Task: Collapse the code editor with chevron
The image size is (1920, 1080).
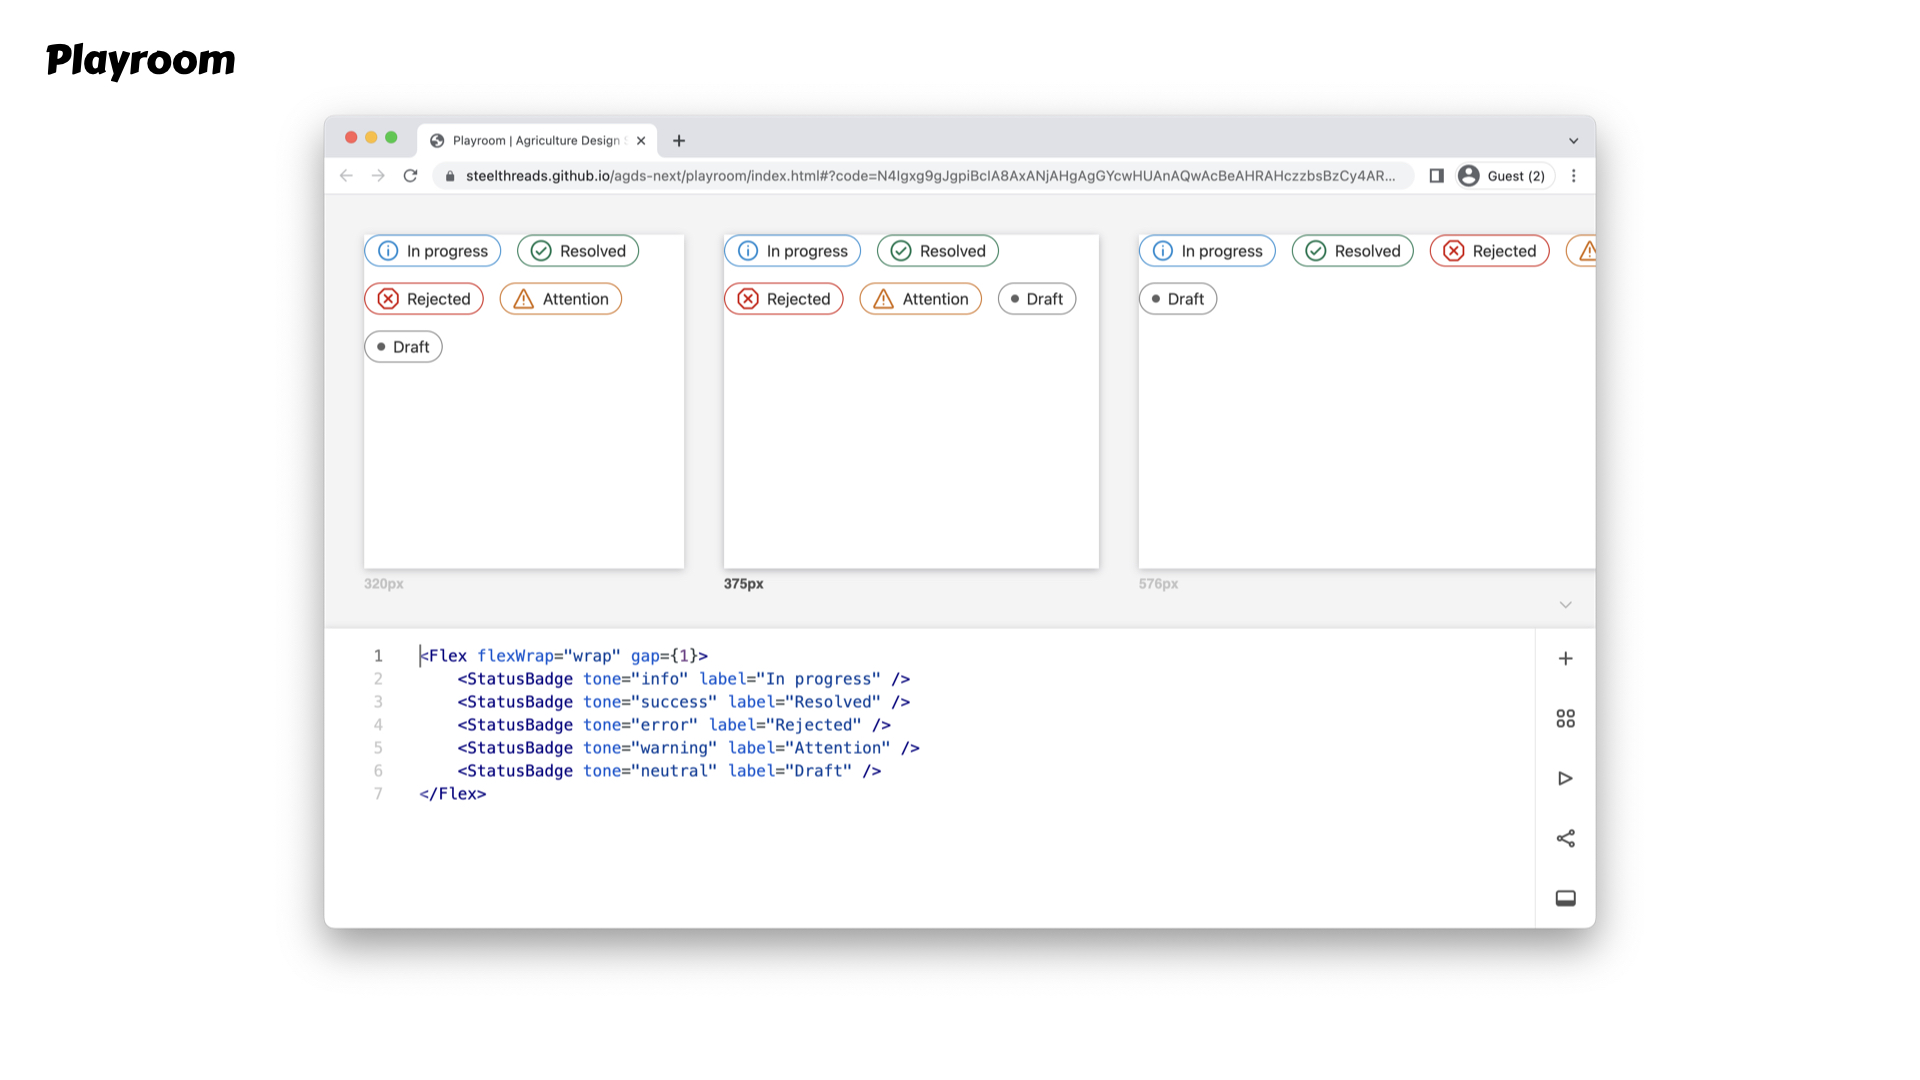Action: point(1565,604)
